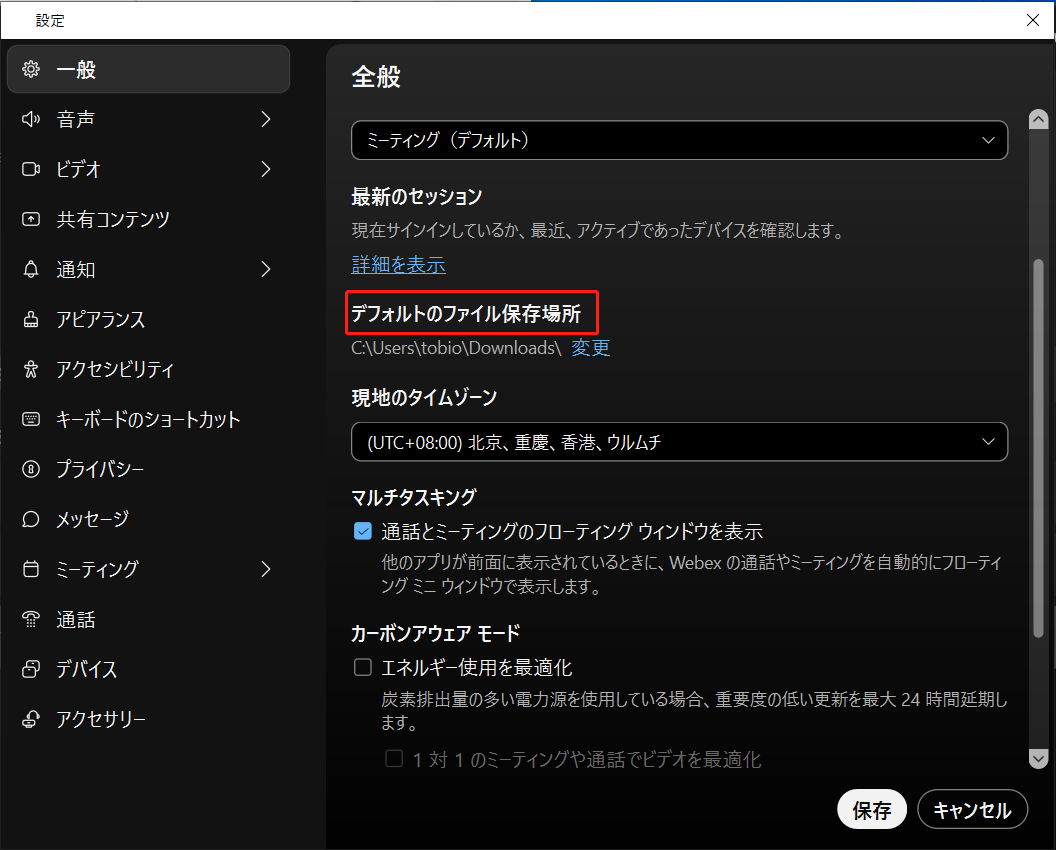Uncheck 通話とミーティングのフローティング ウィンドウを表示
The width and height of the screenshot is (1056, 850).
[363, 531]
